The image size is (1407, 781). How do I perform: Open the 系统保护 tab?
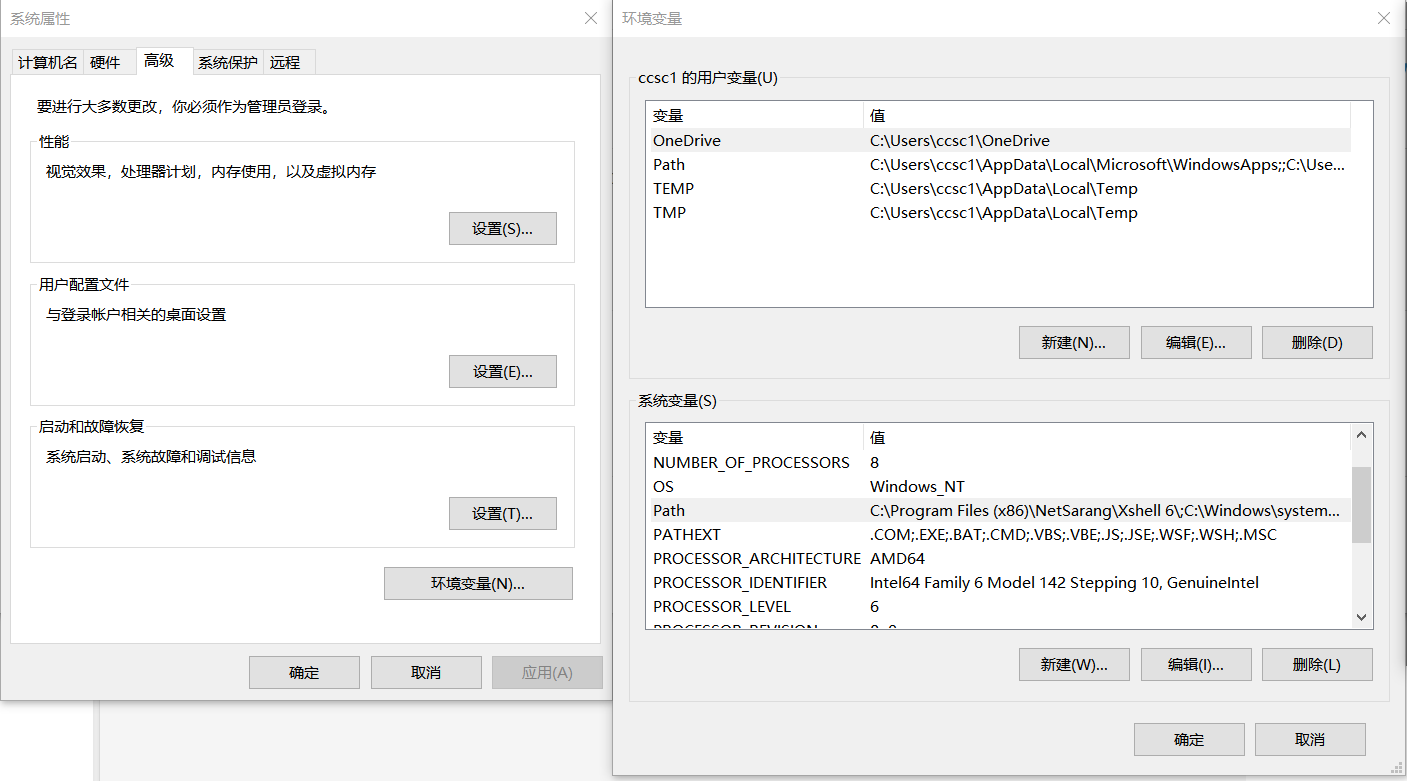[x=227, y=61]
